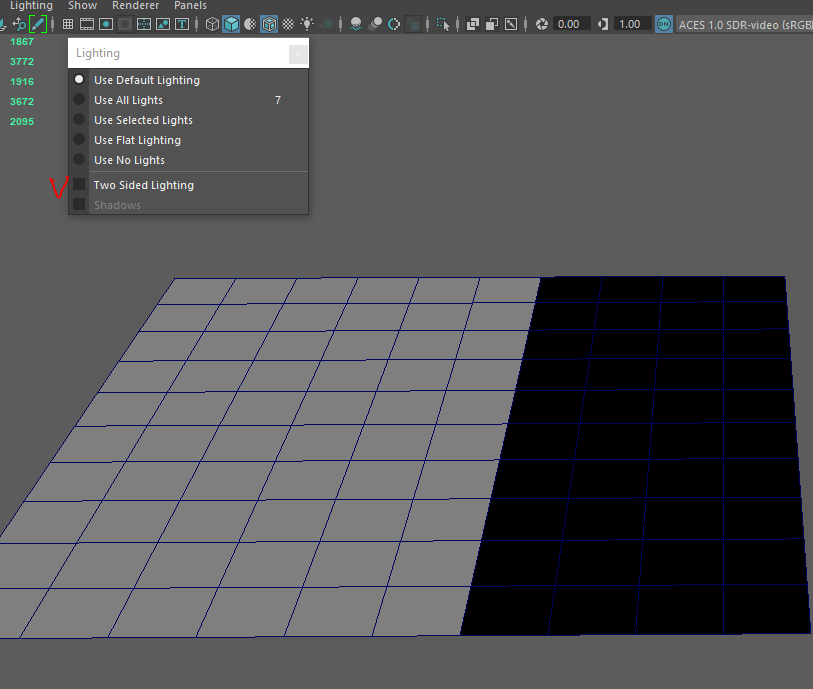Open the Renderer menu

coord(135,6)
